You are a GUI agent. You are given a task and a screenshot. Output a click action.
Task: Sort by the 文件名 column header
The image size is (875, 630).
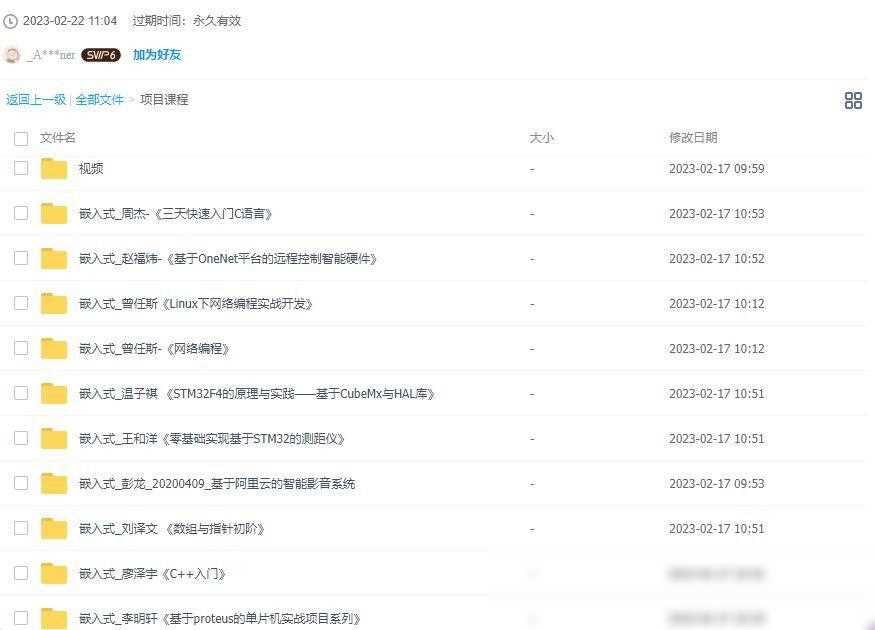point(57,137)
